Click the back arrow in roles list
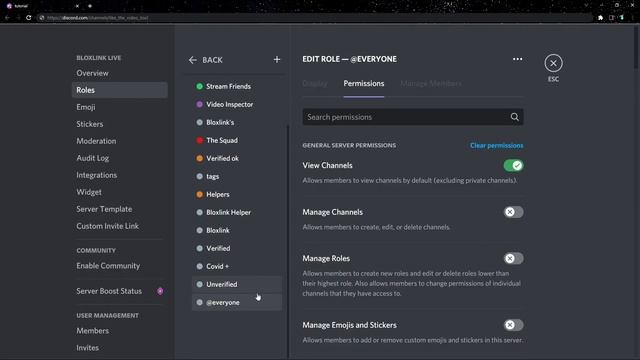This screenshot has height=360, width=640. click(193, 60)
